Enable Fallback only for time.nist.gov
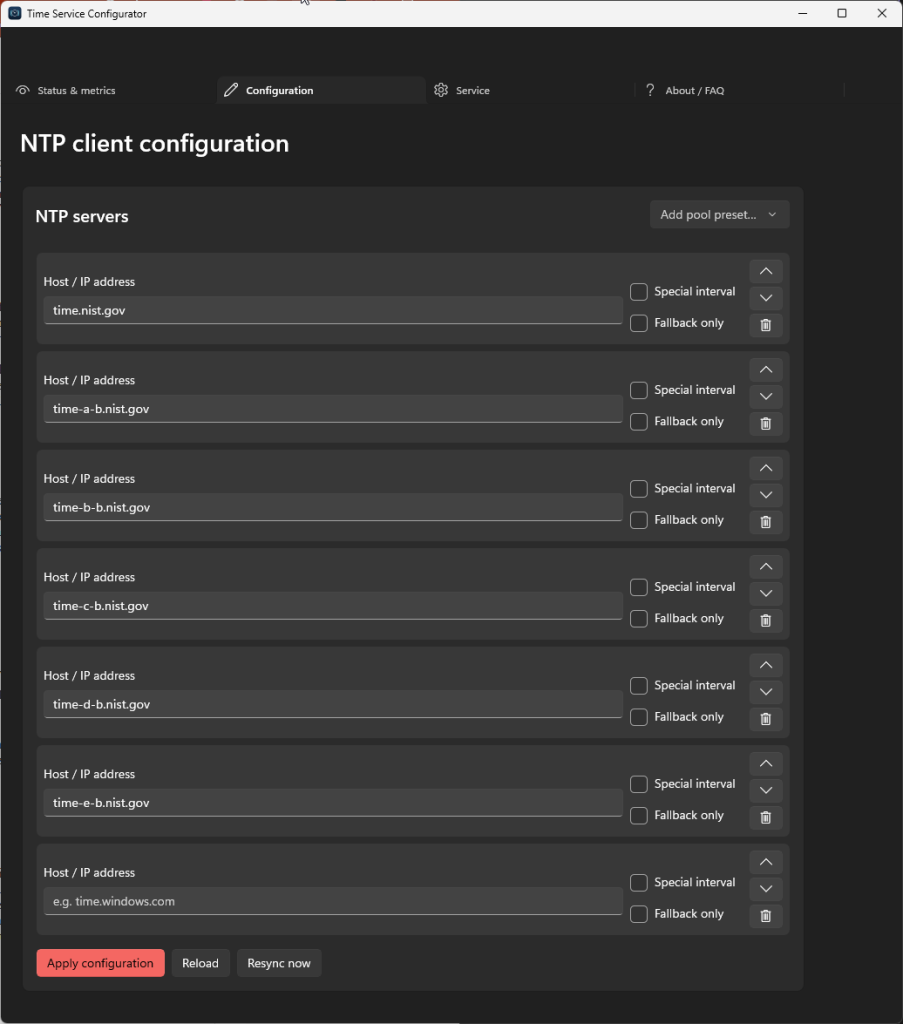This screenshot has height=1024, width=903. pos(639,323)
